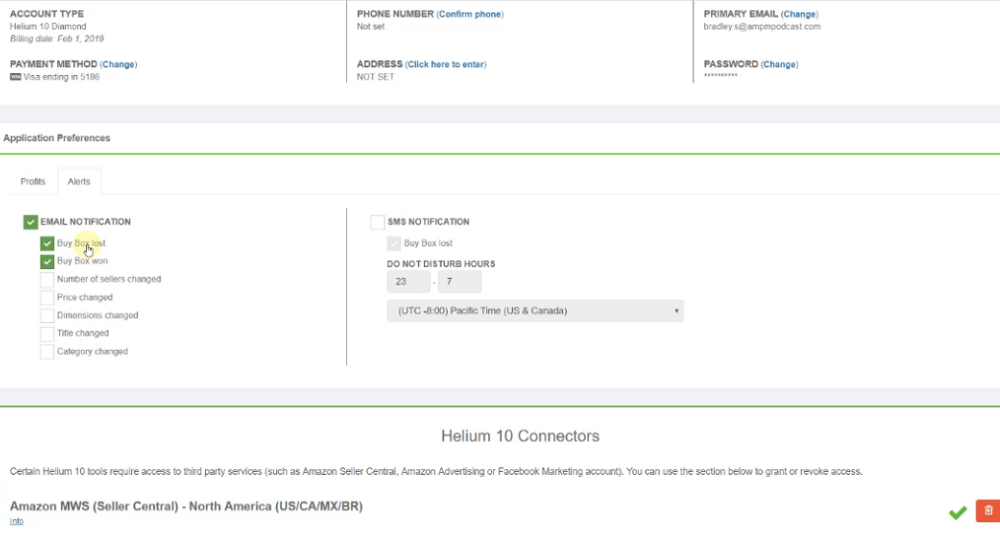Enable Number of sellers changed alert
Image resolution: width=1000 pixels, height=538 pixels.
(47, 279)
